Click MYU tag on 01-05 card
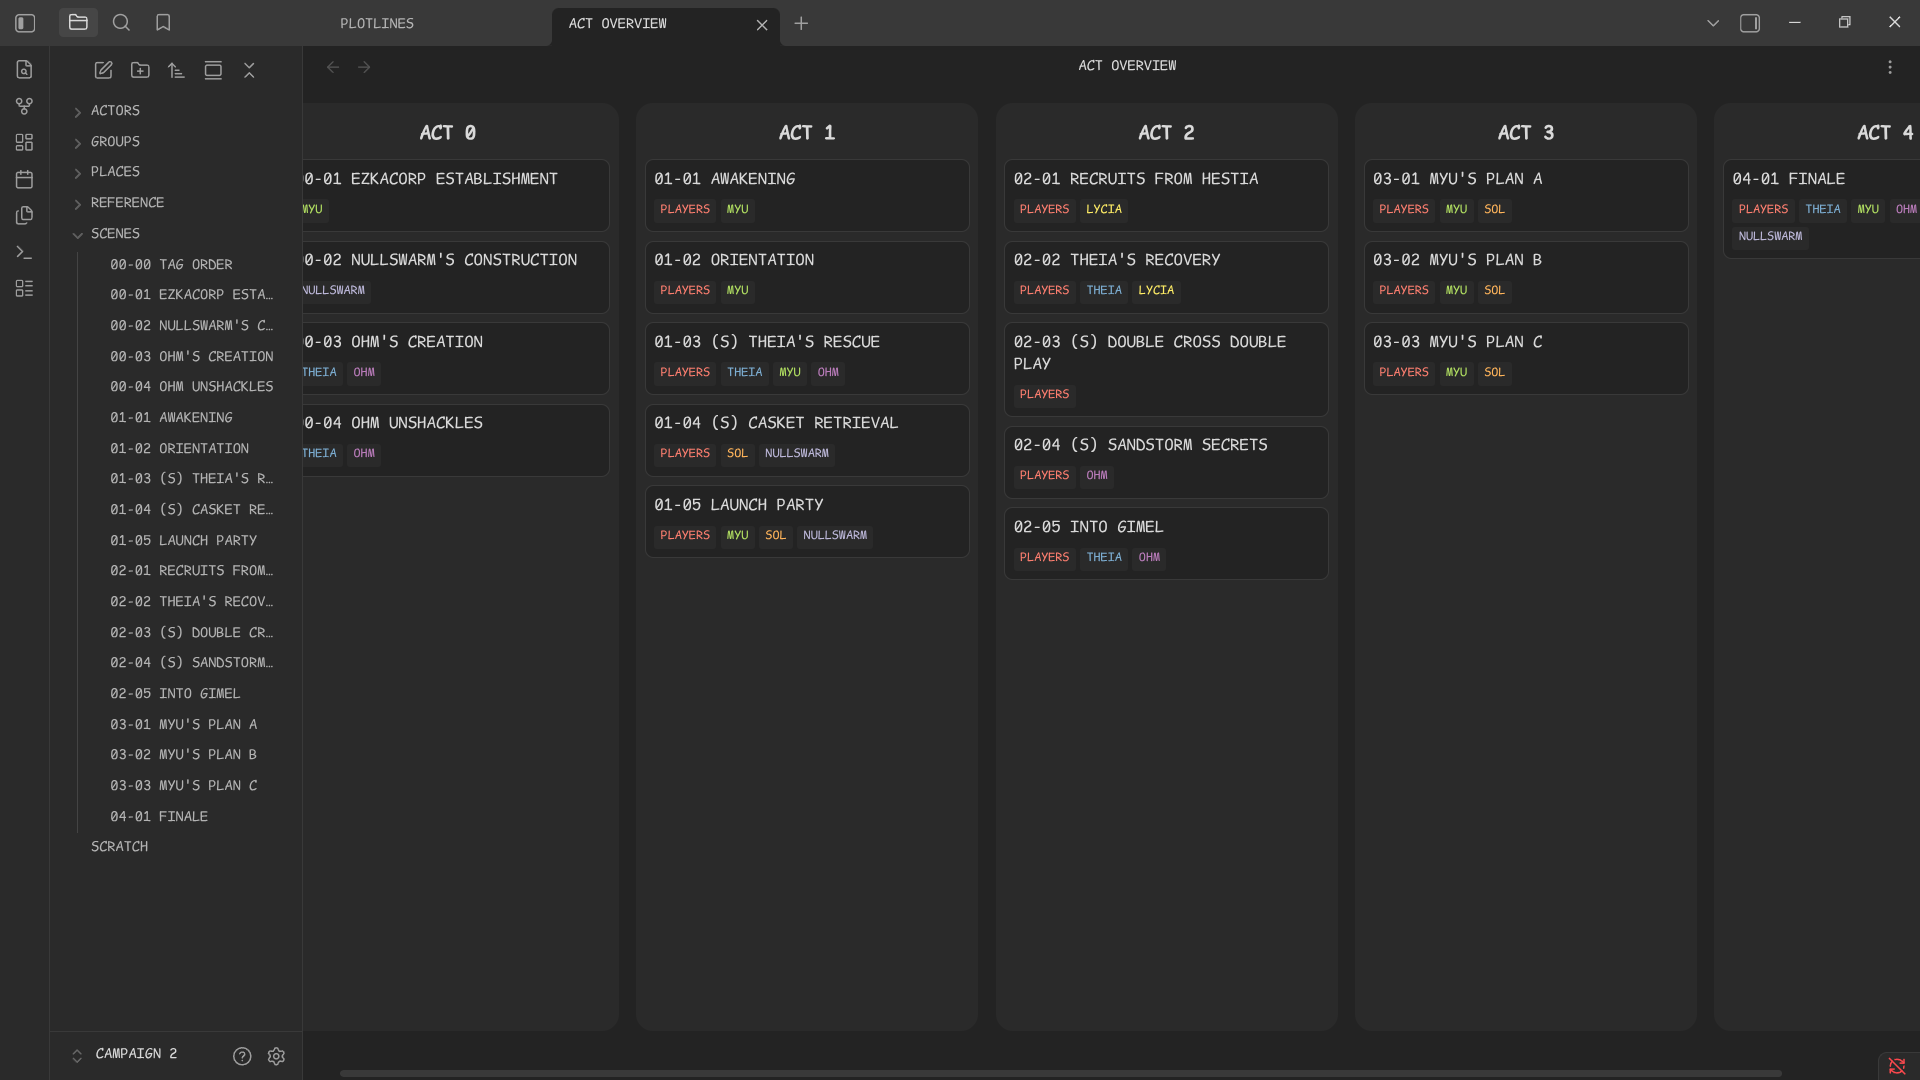 [737, 536]
